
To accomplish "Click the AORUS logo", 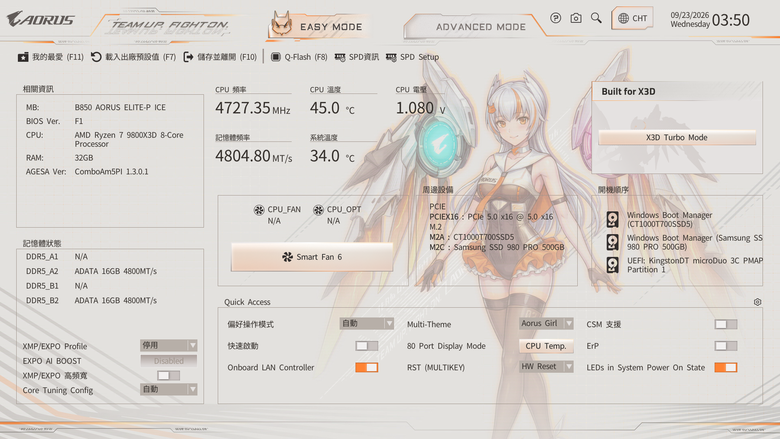I will click(x=41, y=19).
